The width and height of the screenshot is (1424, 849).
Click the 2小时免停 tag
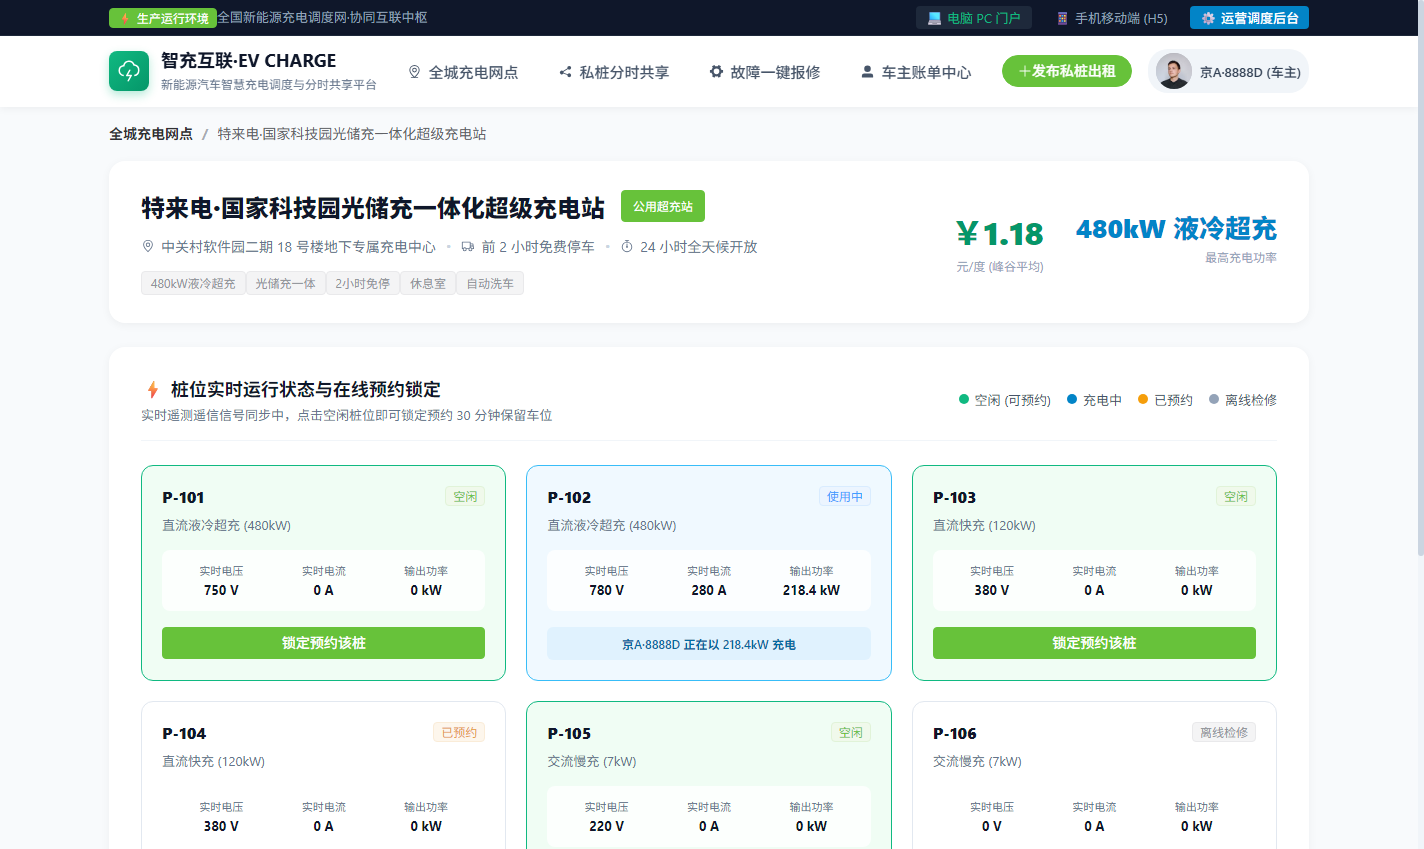(x=362, y=283)
